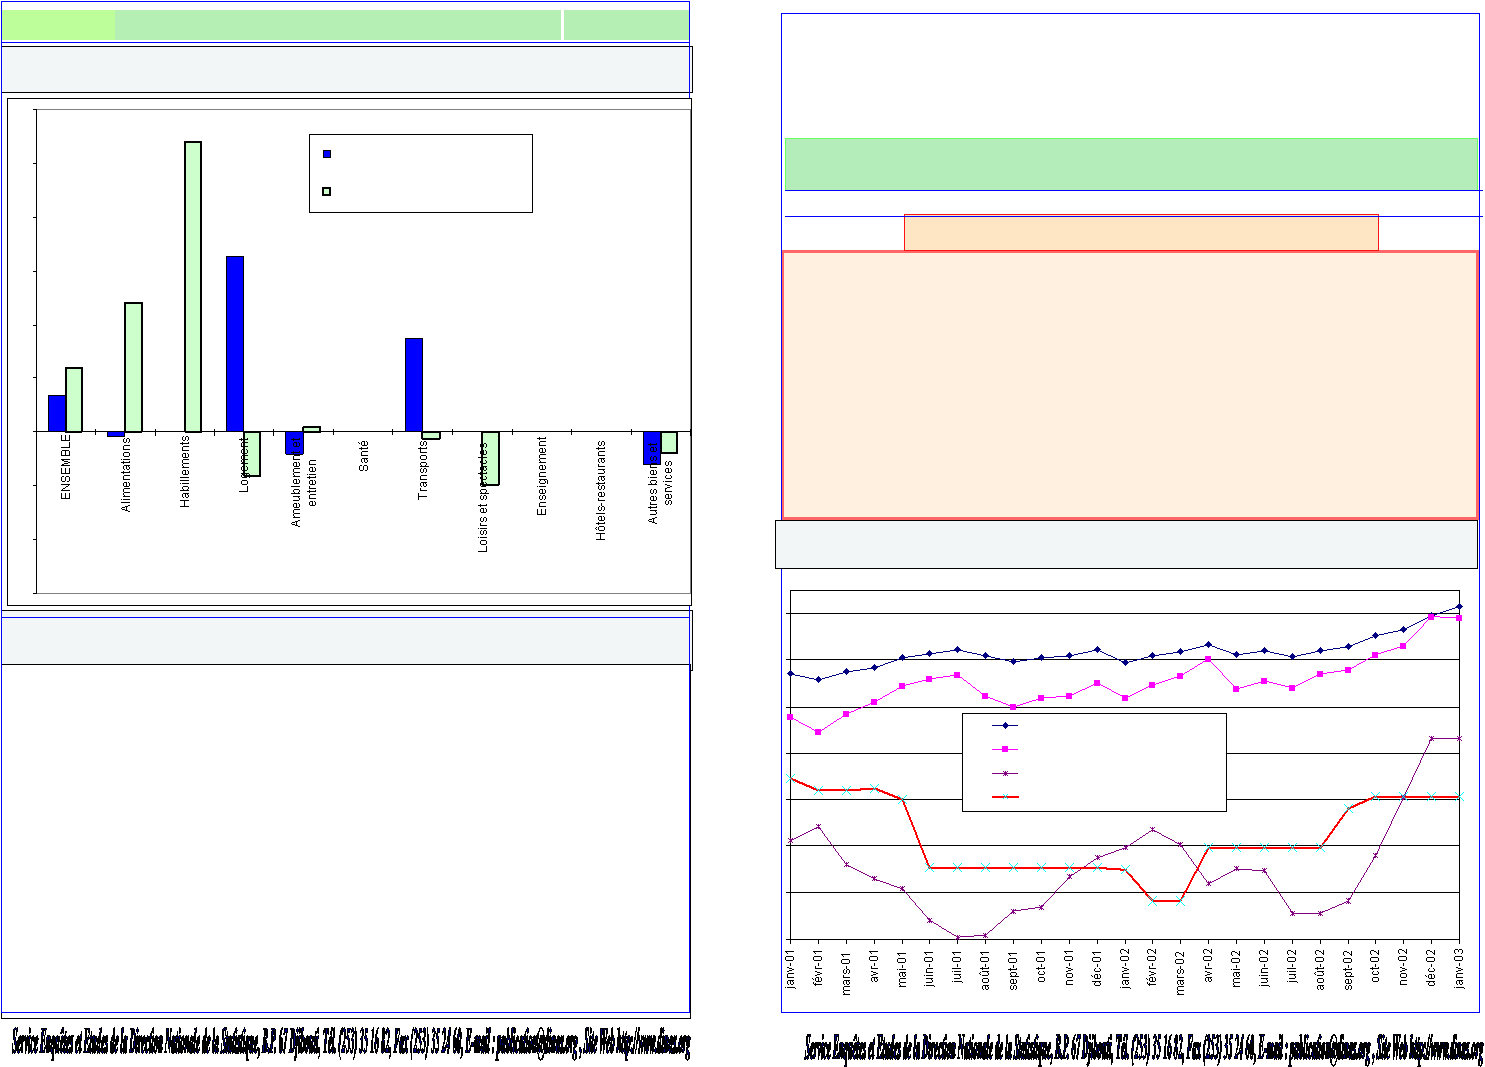Viewport: 1485px width, 1067px height.
Task: Select the nov-01 axis label
Action: [x=1070, y=967]
